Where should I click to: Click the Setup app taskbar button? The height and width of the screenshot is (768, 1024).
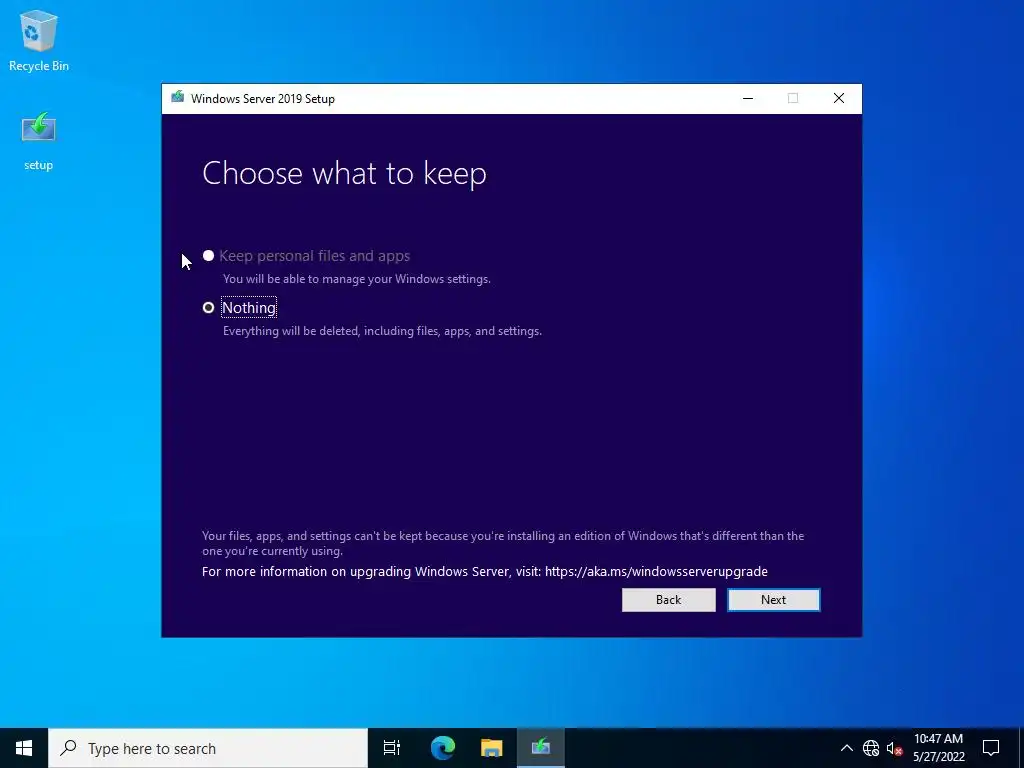(x=541, y=748)
